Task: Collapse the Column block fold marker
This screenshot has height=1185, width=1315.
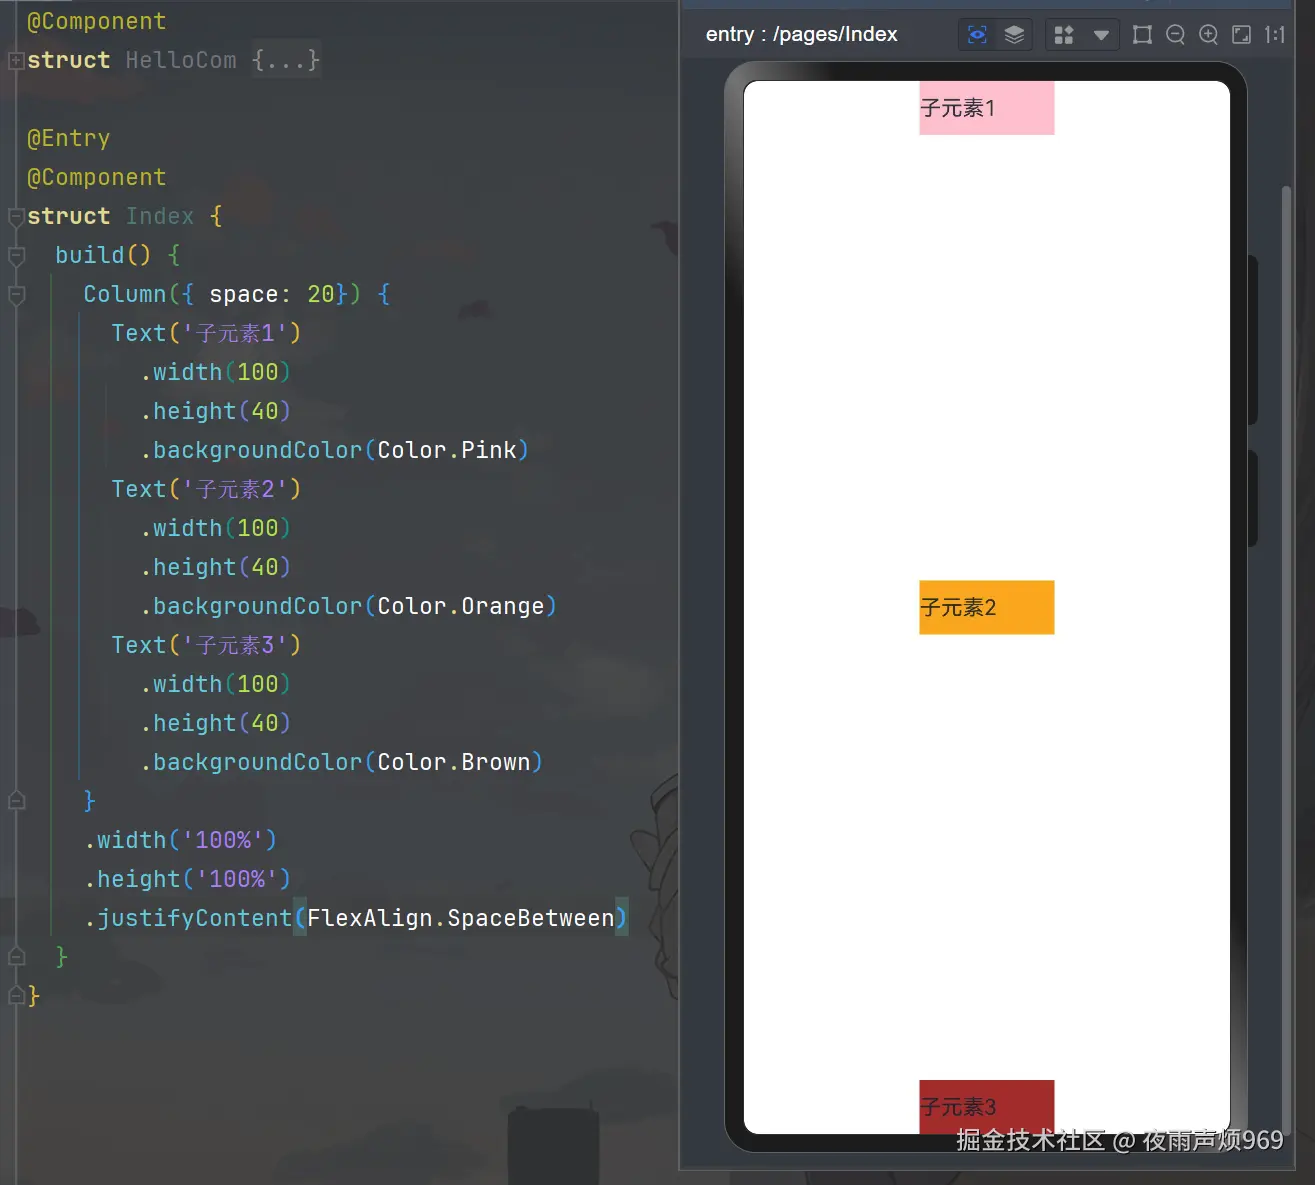Action: [x=16, y=294]
